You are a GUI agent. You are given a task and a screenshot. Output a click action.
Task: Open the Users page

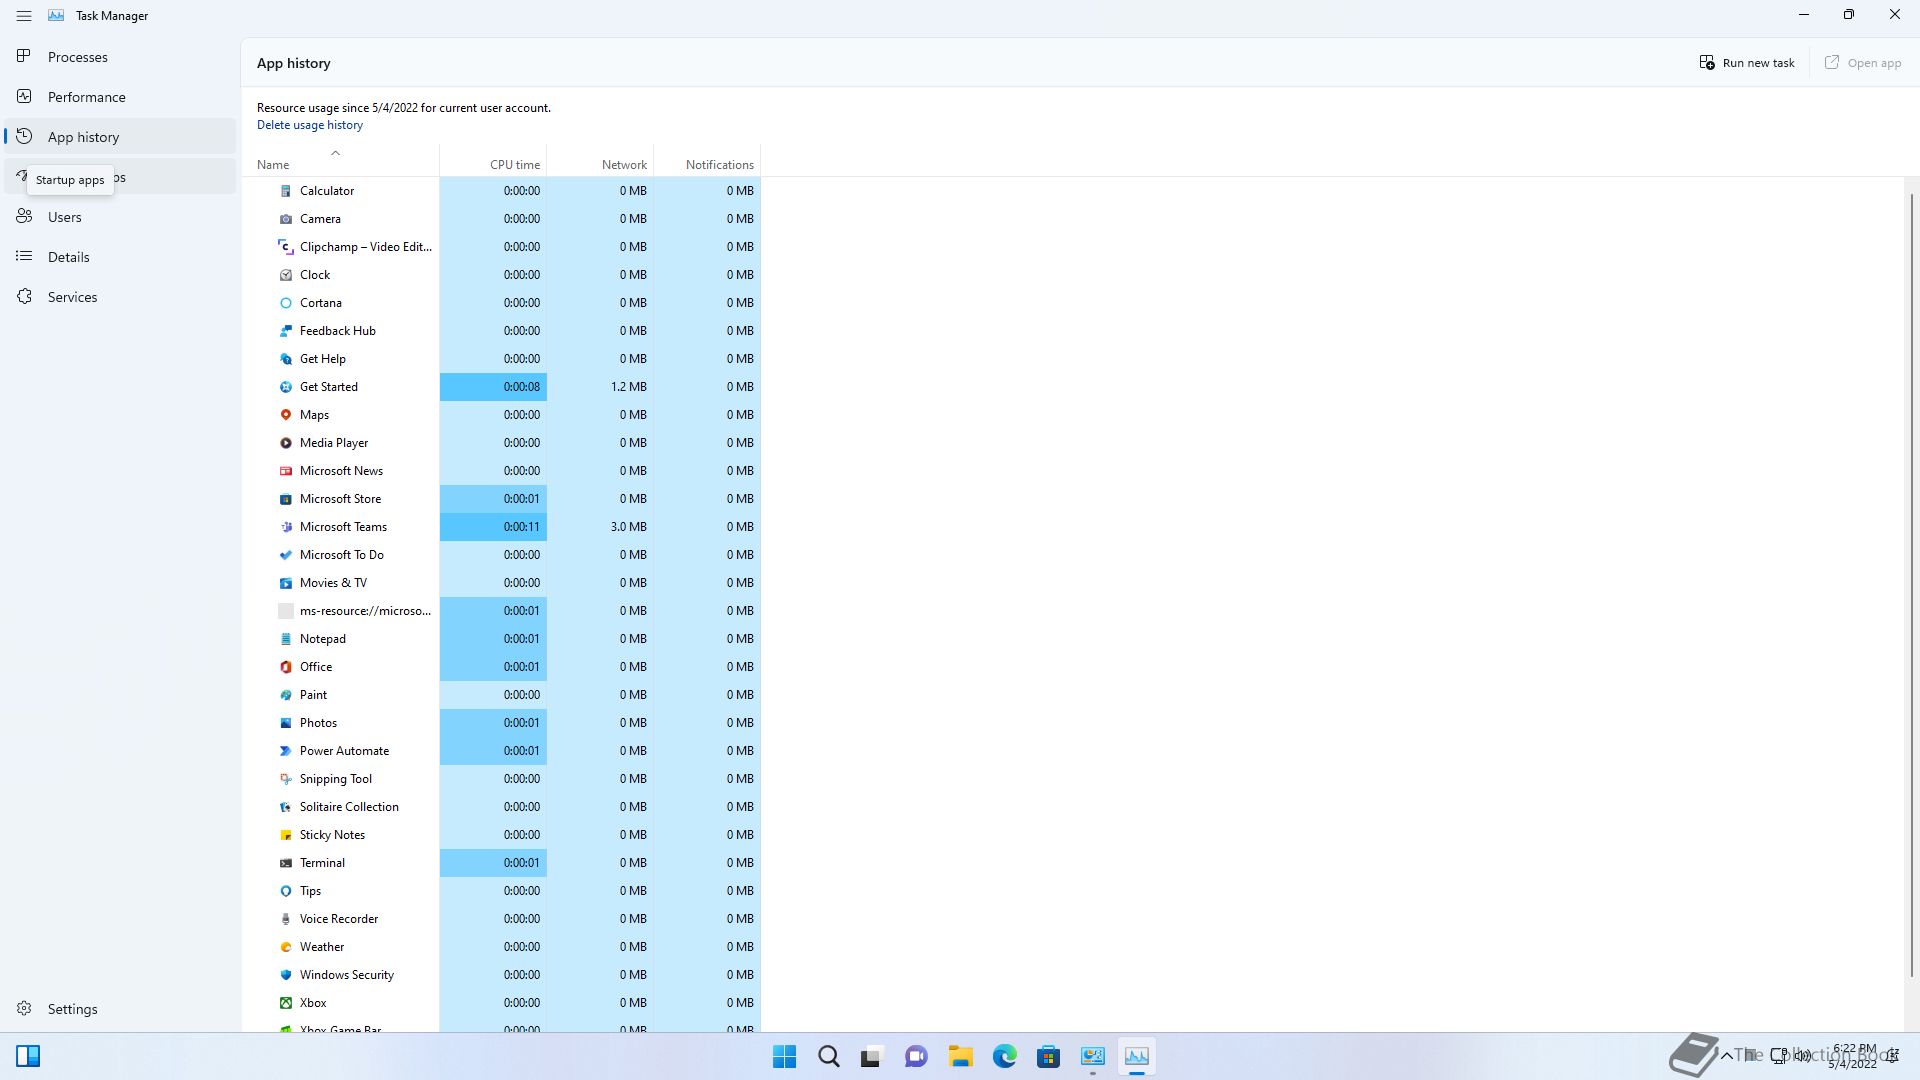pyautogui.click(x=120, y=217)
